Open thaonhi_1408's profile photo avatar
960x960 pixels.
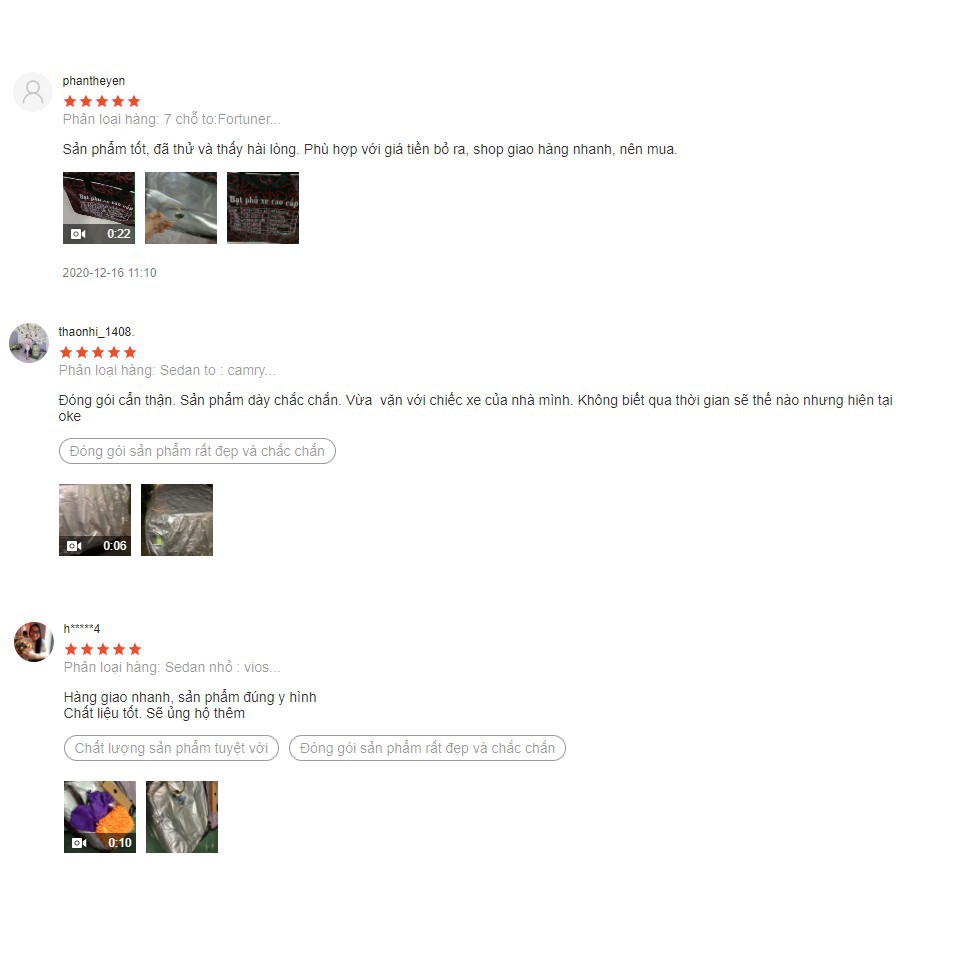[29, 343]
